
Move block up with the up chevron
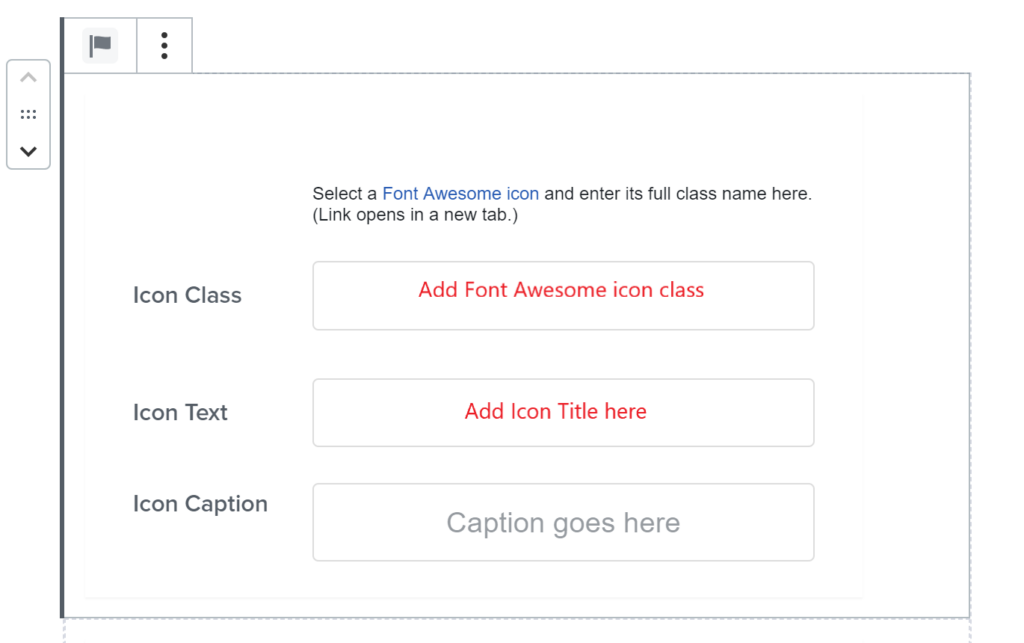pyautogui.click(x=28, y=78)
